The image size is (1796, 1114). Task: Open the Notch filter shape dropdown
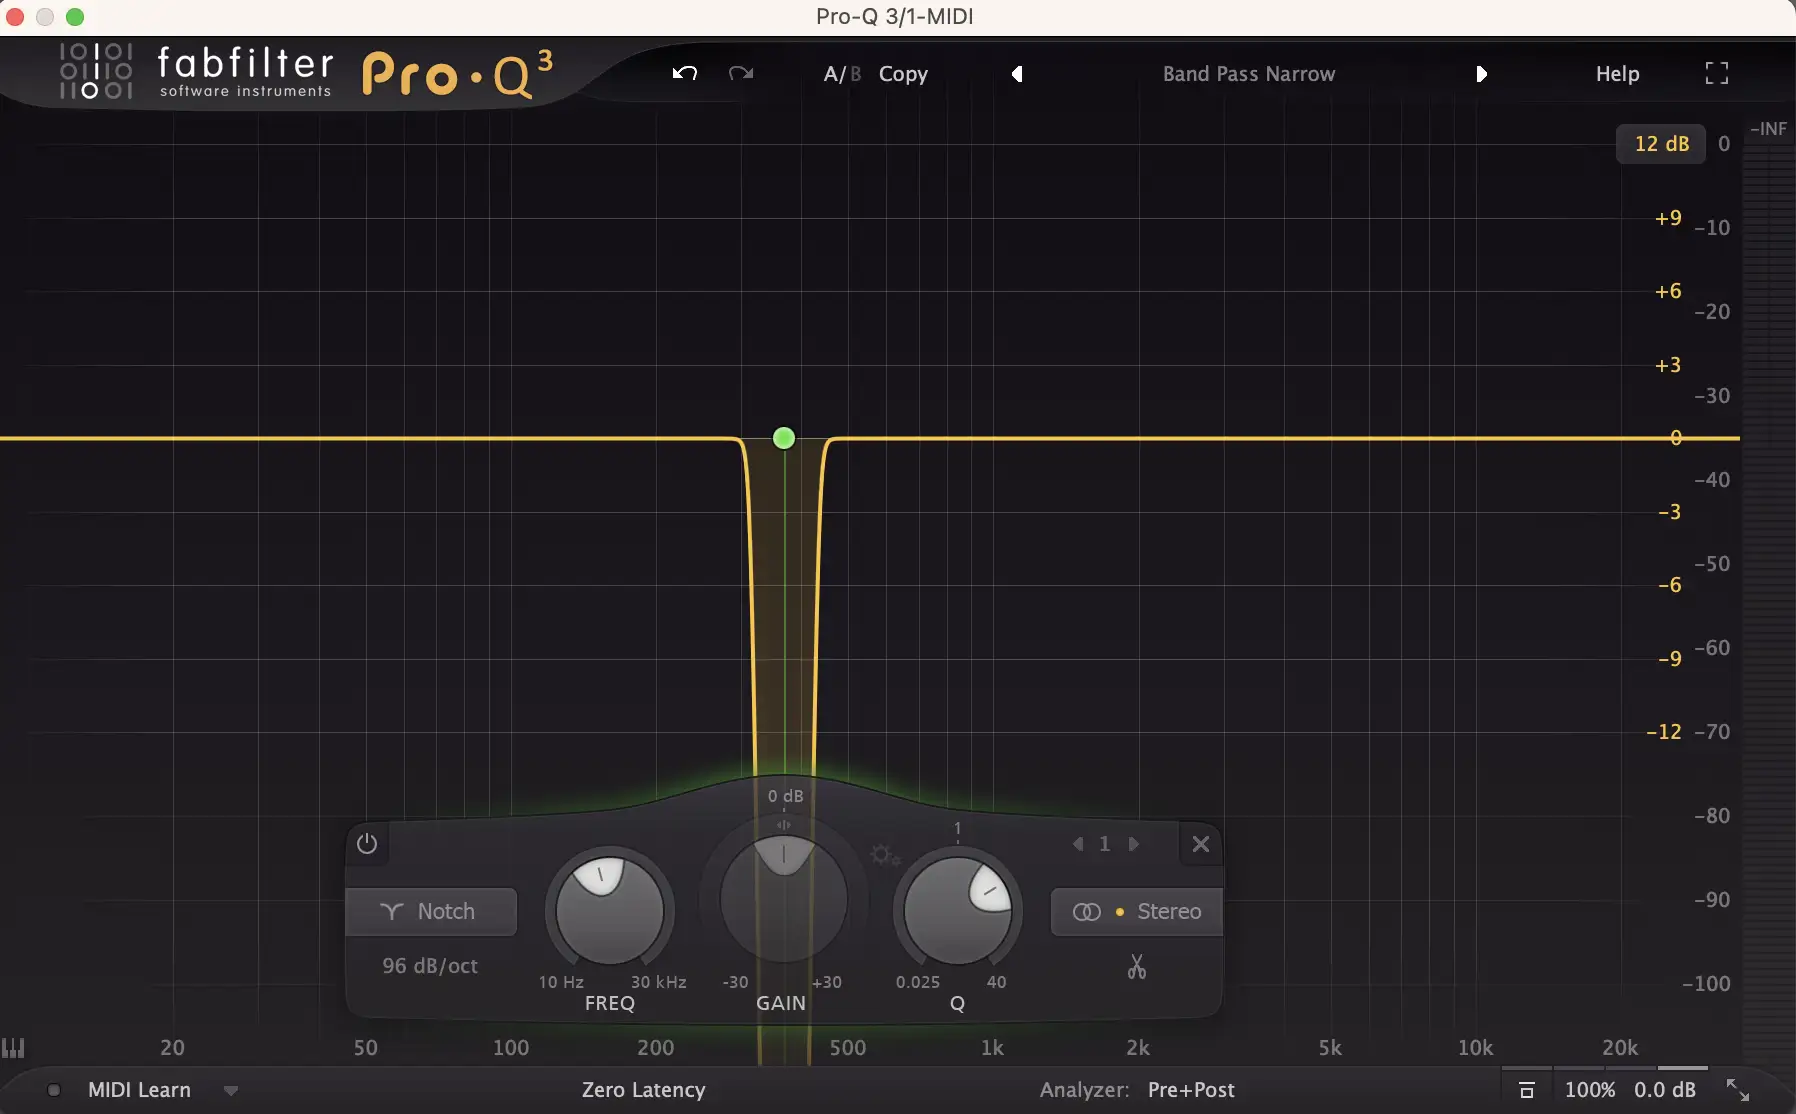(431, 911)
